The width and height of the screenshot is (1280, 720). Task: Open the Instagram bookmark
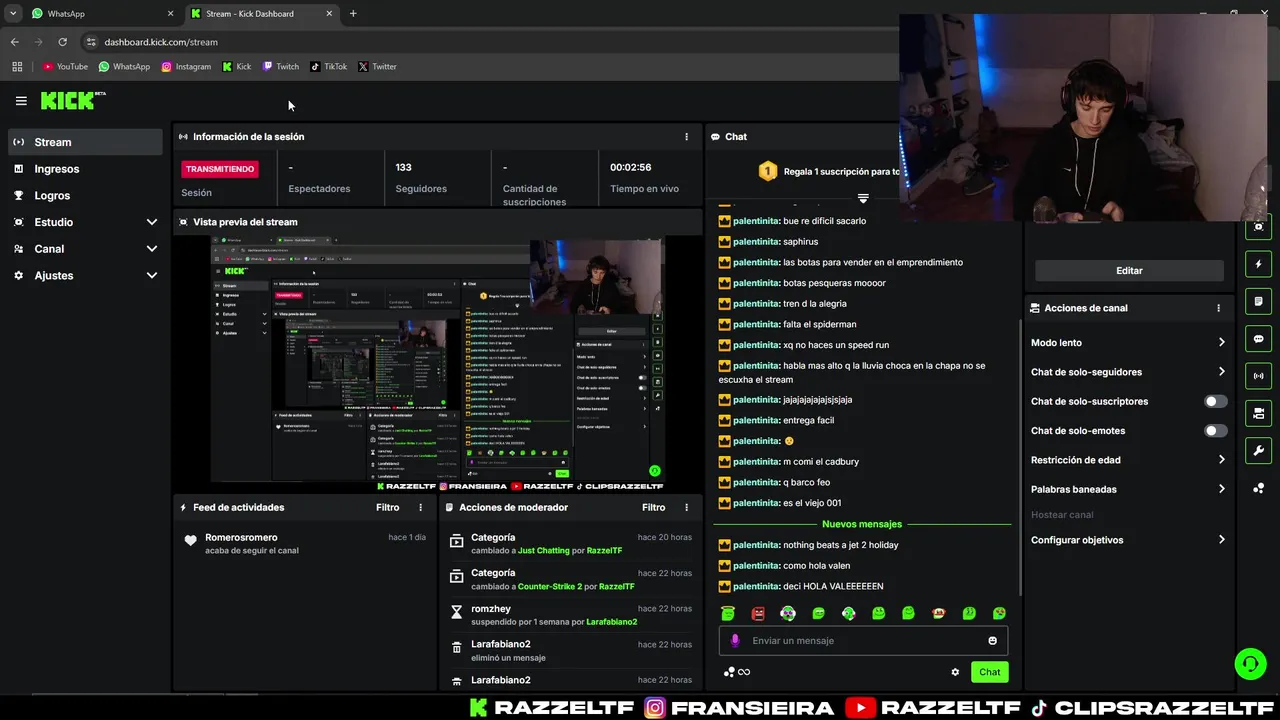pyautogui.click(x=186, y=67)
